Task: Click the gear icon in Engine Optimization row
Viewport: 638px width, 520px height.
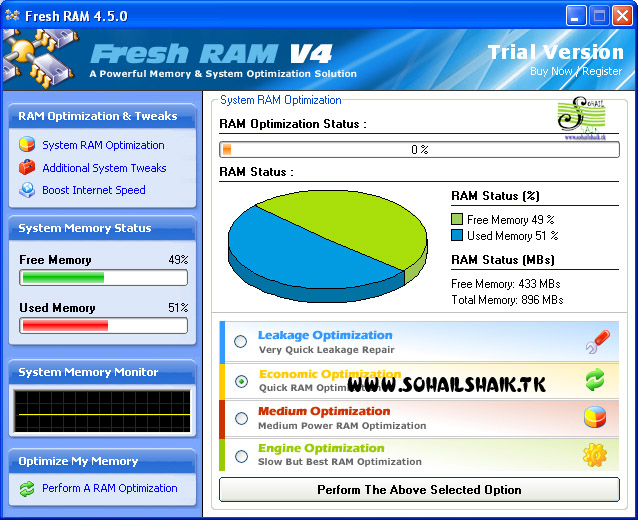Action: click(x=595, y=455)
